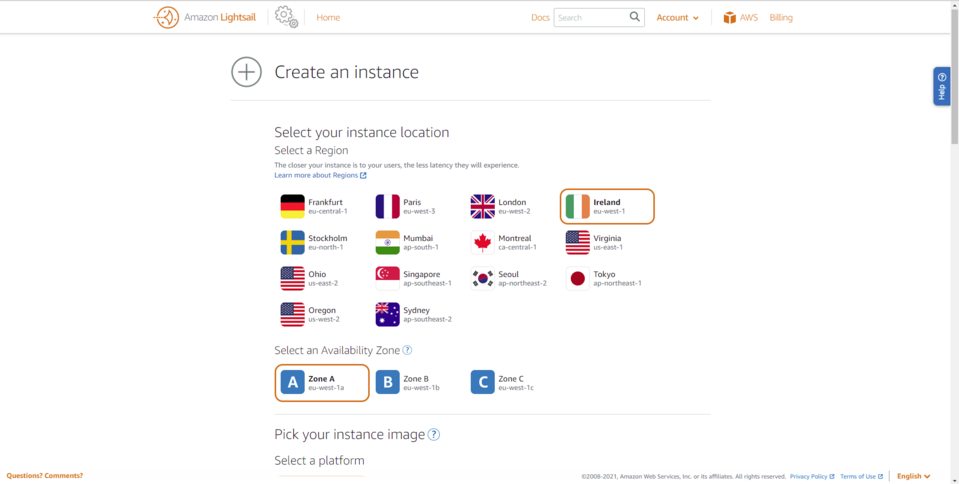
Task: Click the Singapore flag icon
Action: point(387,279)
